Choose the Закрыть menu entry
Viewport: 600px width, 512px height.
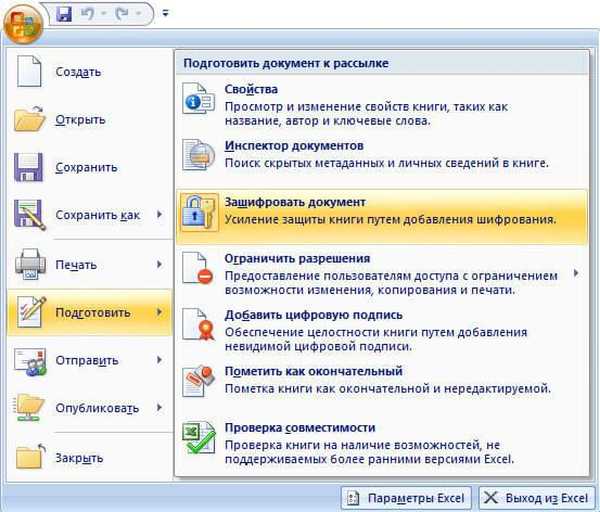point(90,457)
